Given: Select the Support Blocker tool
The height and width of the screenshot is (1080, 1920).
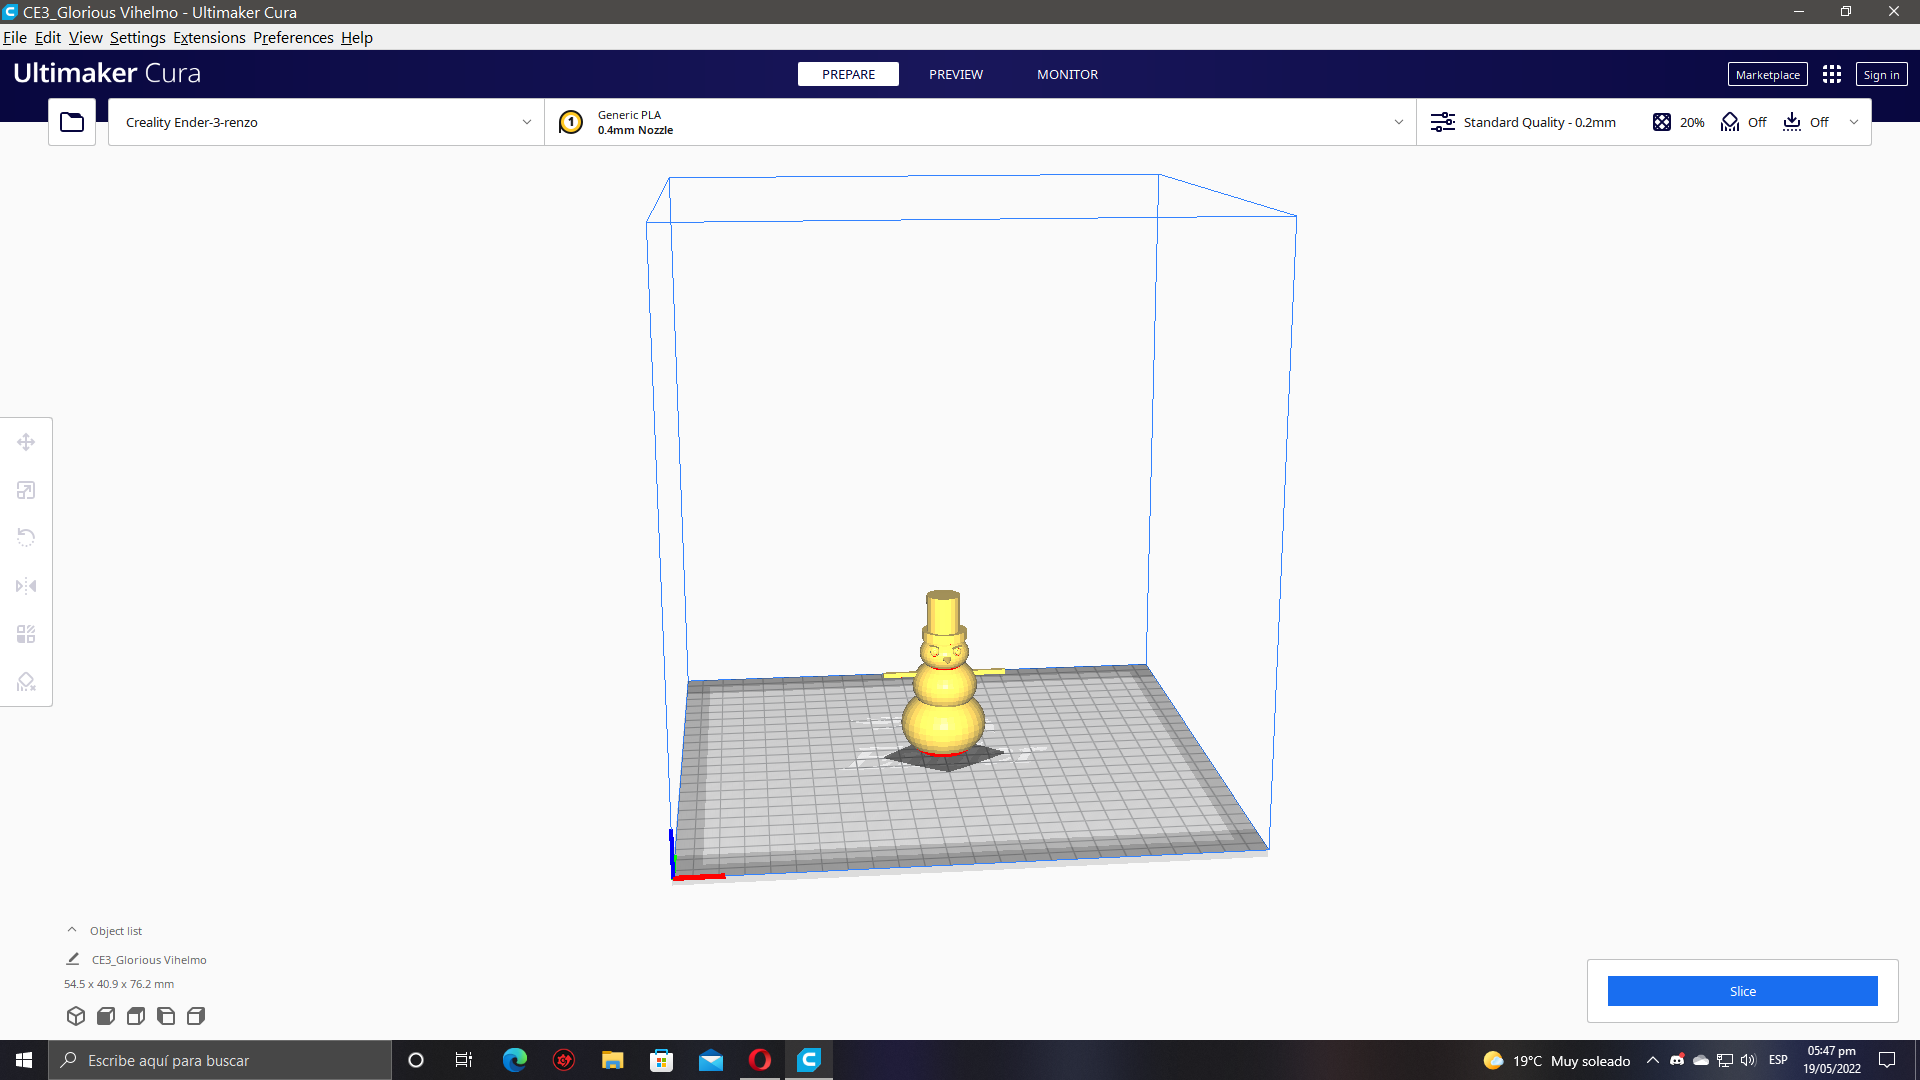Looking at the screenshot, I should click(26, 682).
